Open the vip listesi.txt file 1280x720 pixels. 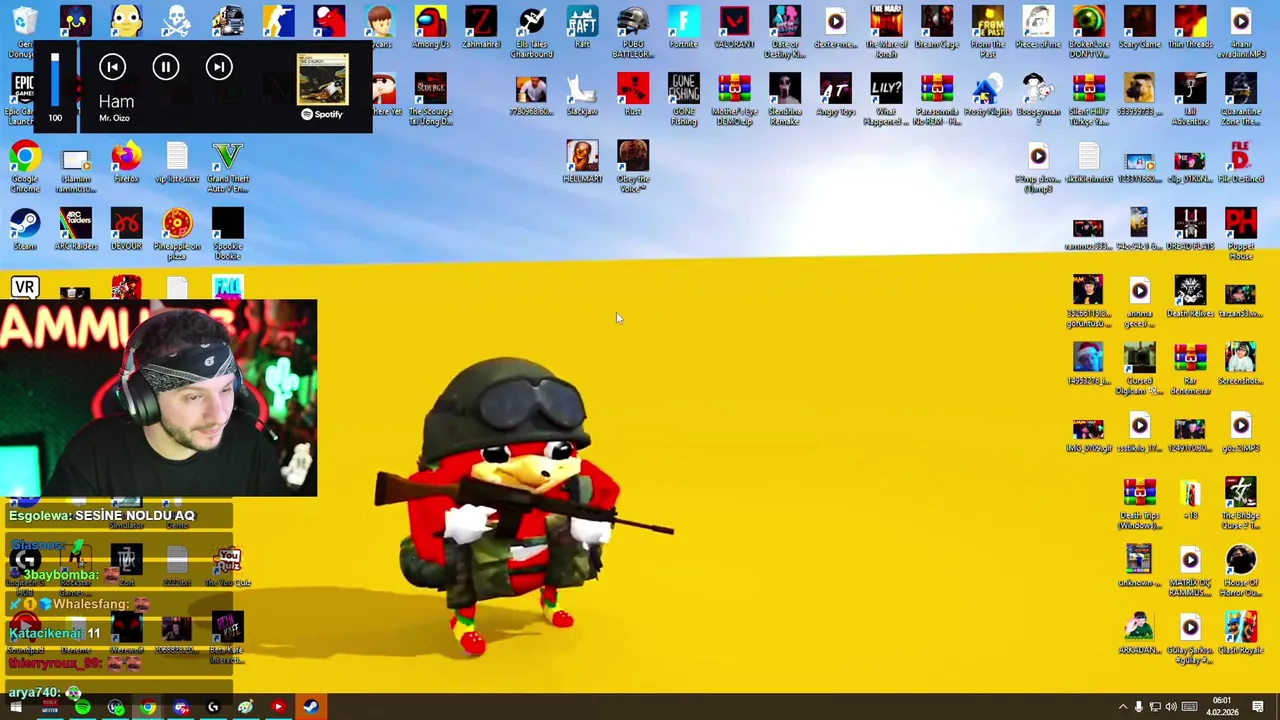[x=177, y=162]
